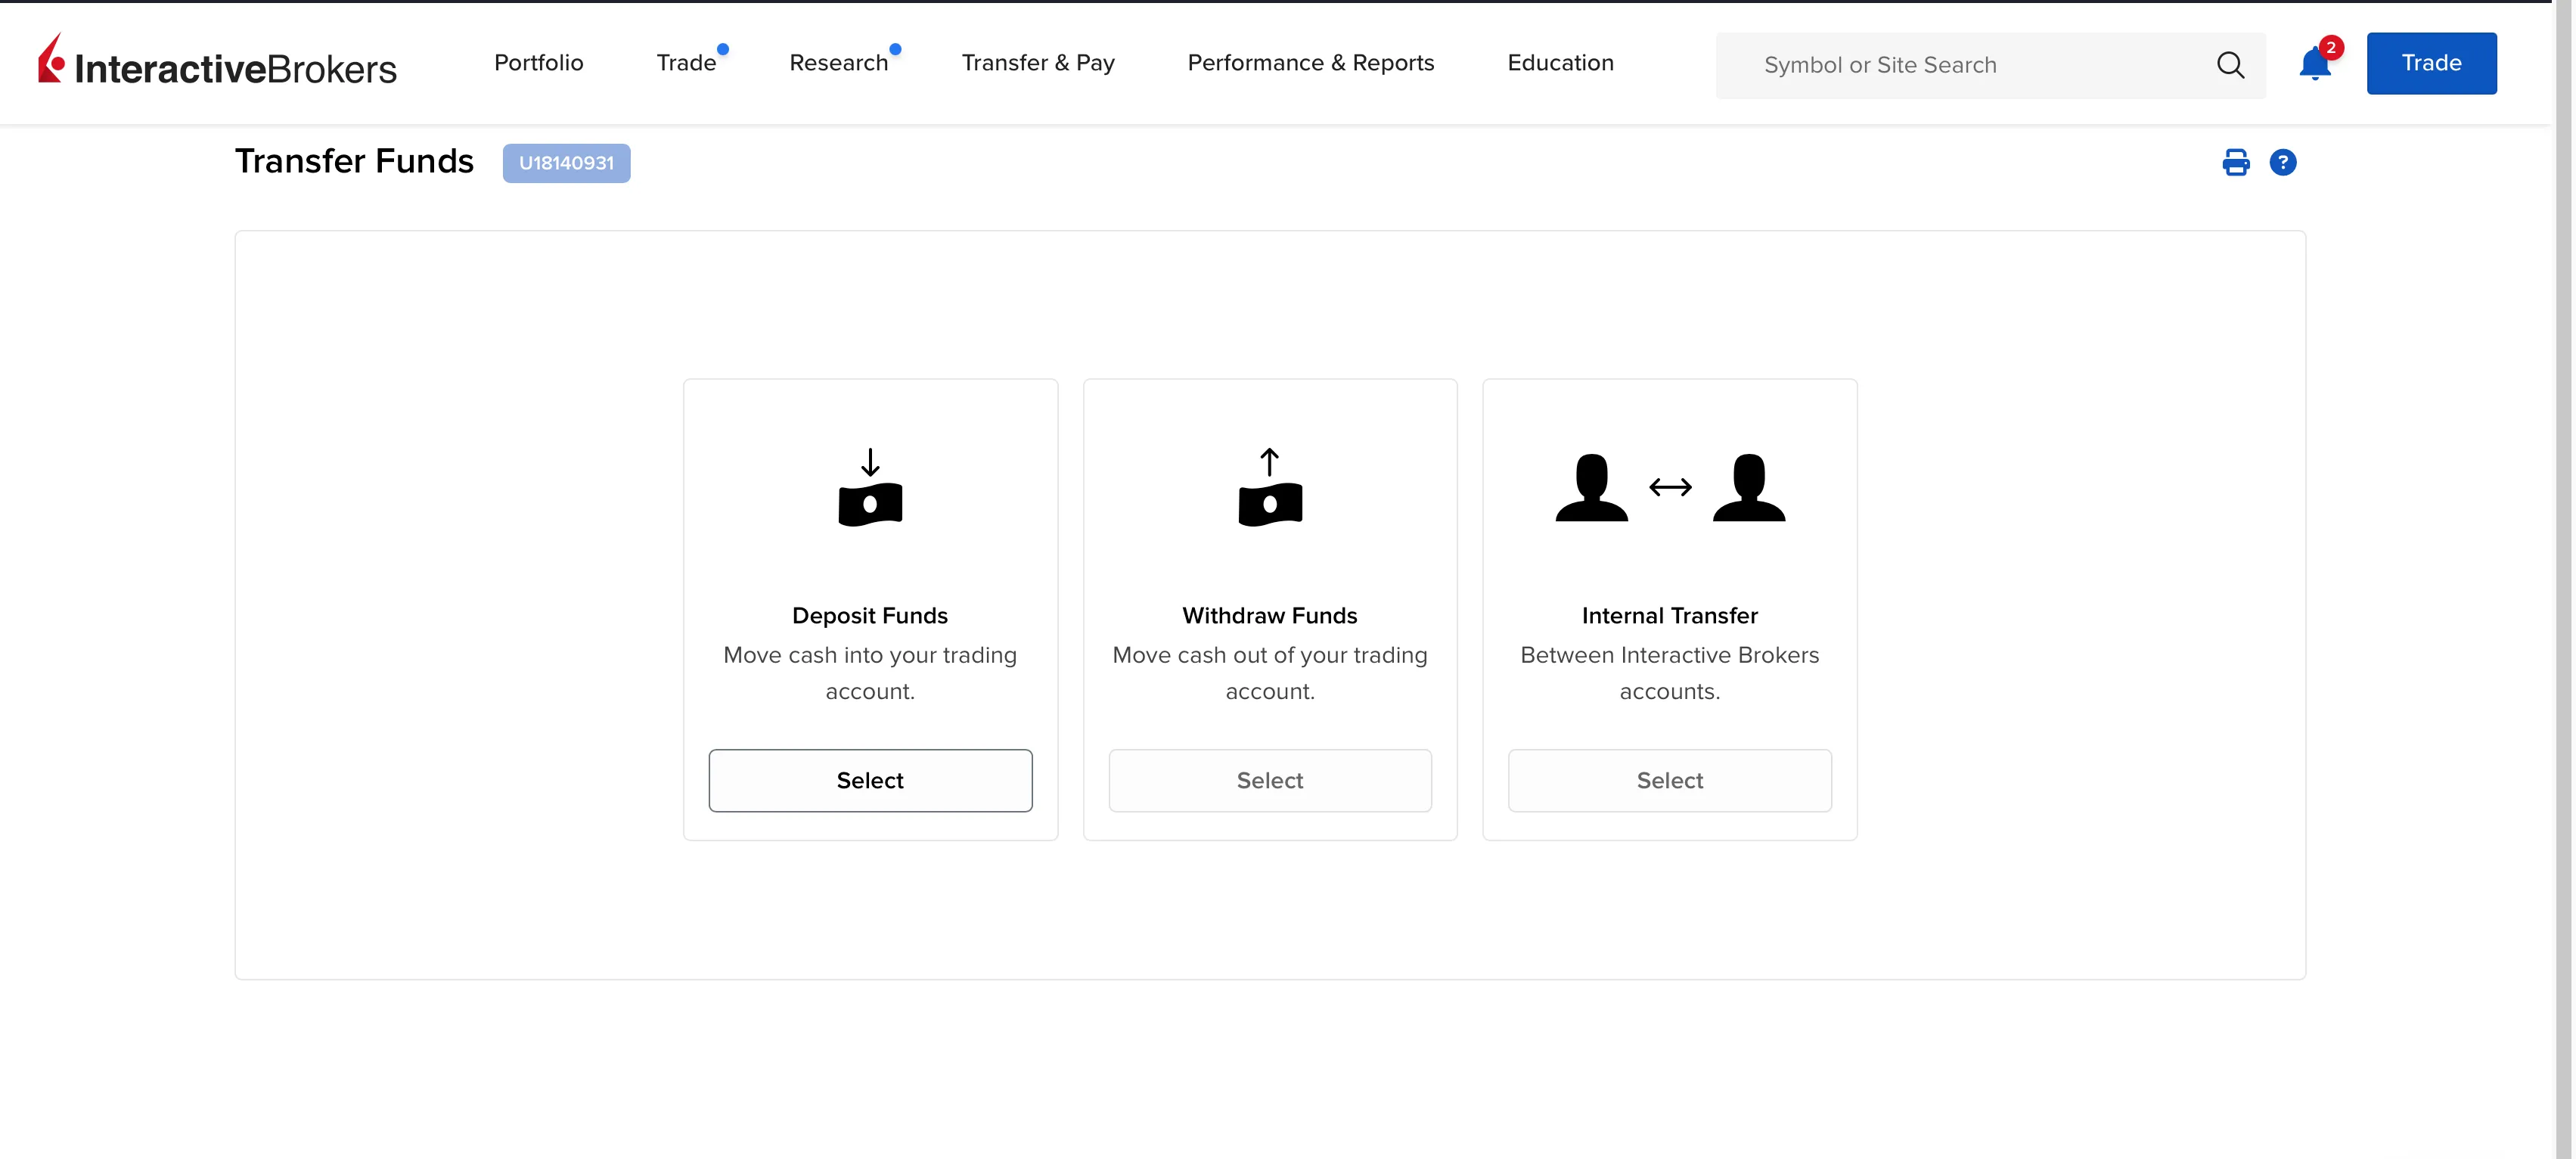Open the Transfer & Pay menu
Viewport: 2576px width, 1159px height.
tap(1038, 63)
